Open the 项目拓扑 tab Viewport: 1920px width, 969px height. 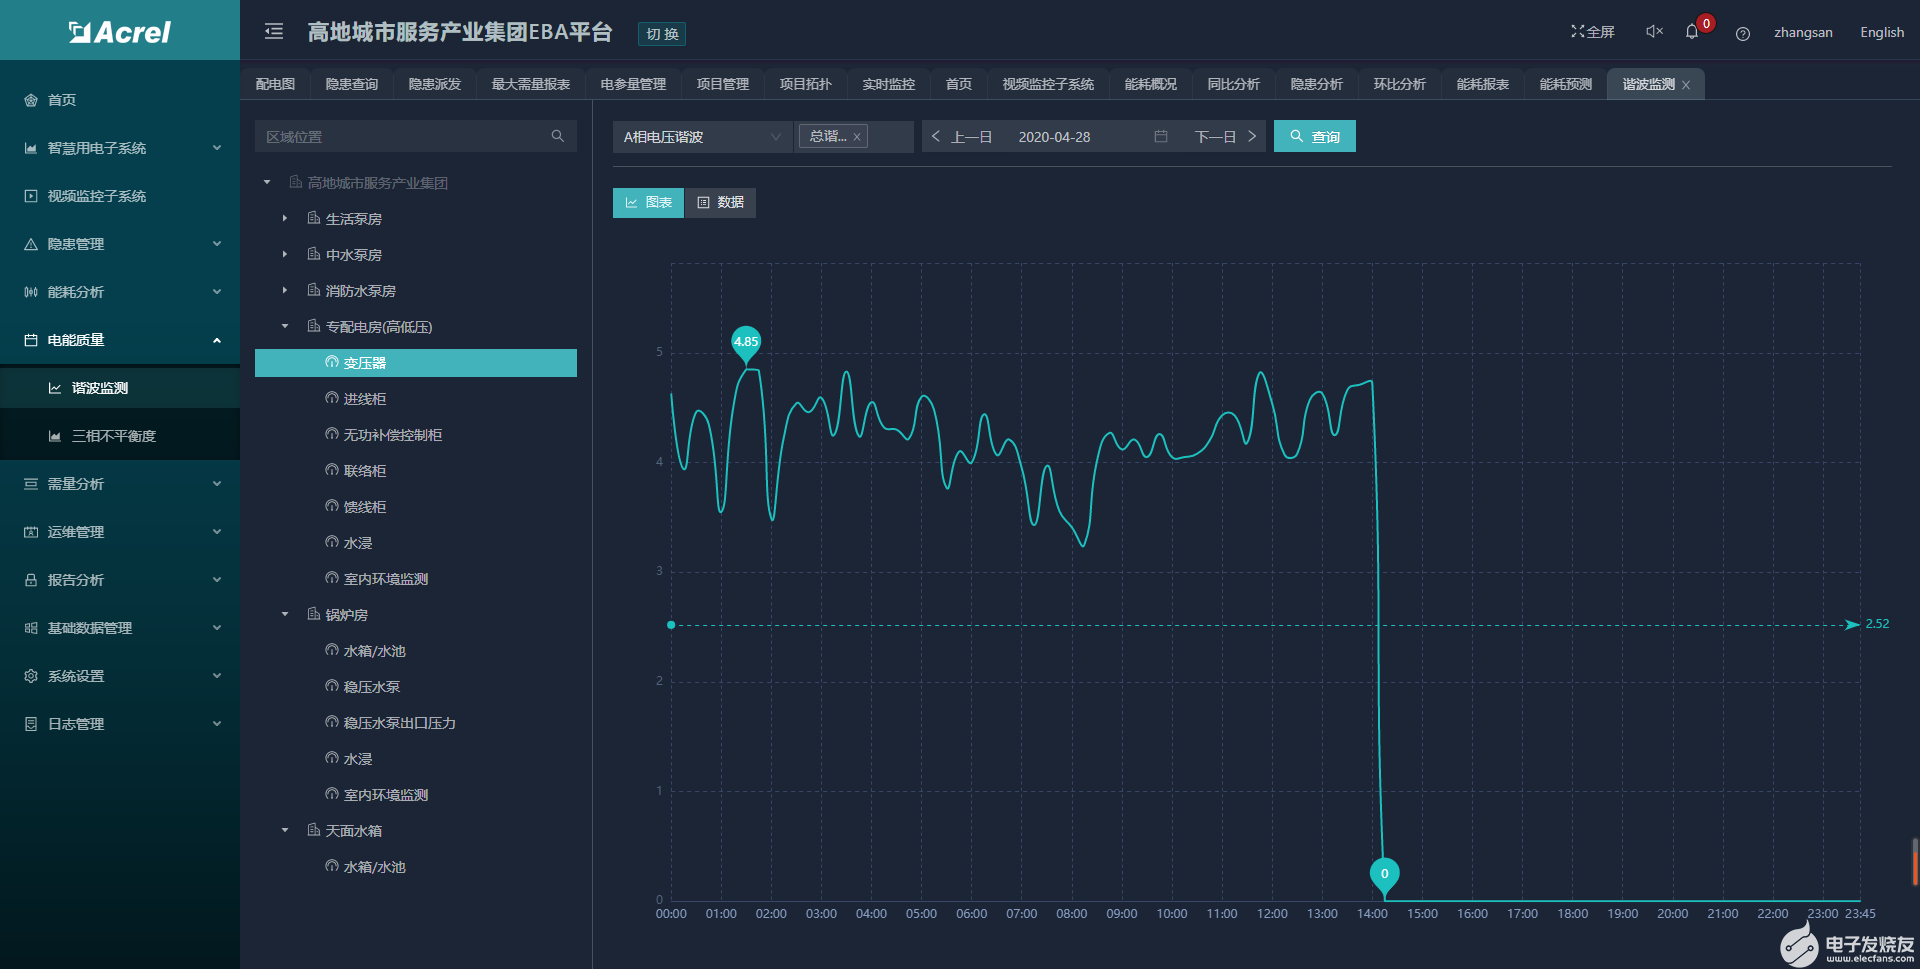805,85
